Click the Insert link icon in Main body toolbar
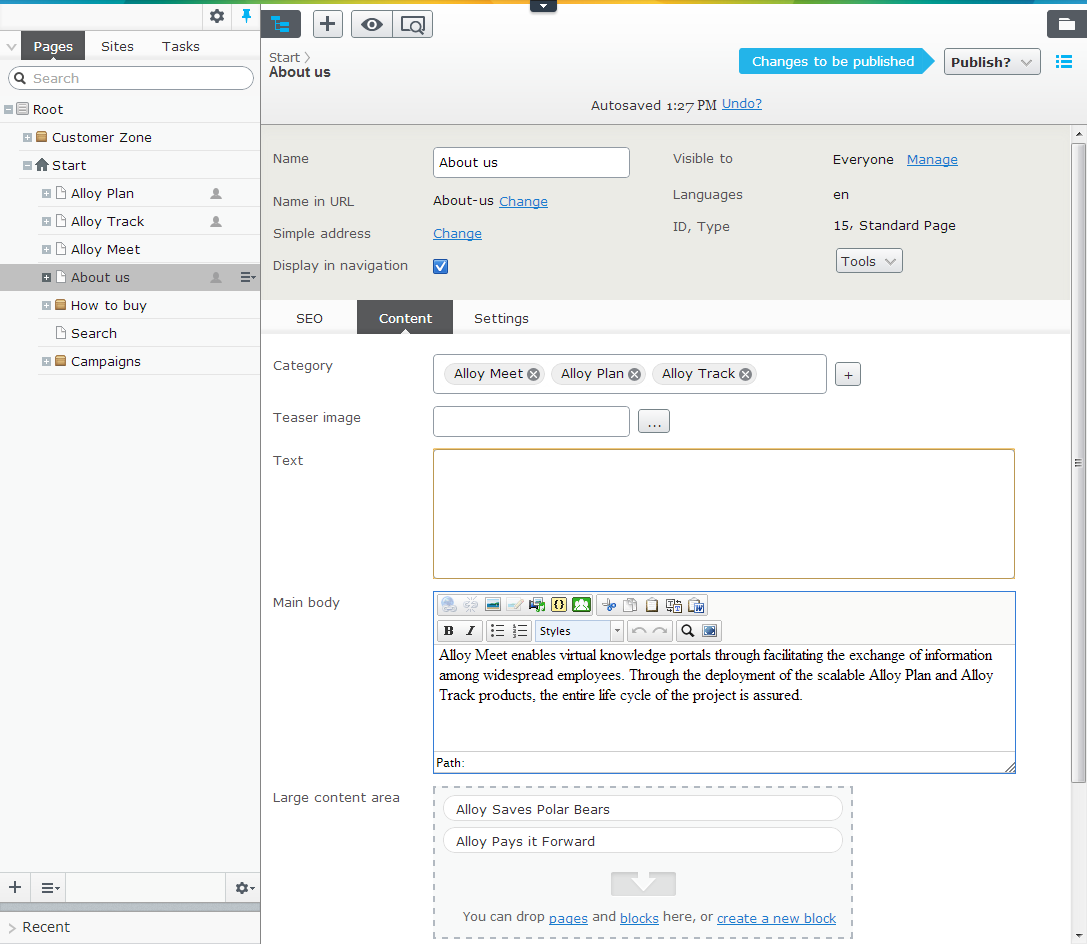 [x=449, y=605]
